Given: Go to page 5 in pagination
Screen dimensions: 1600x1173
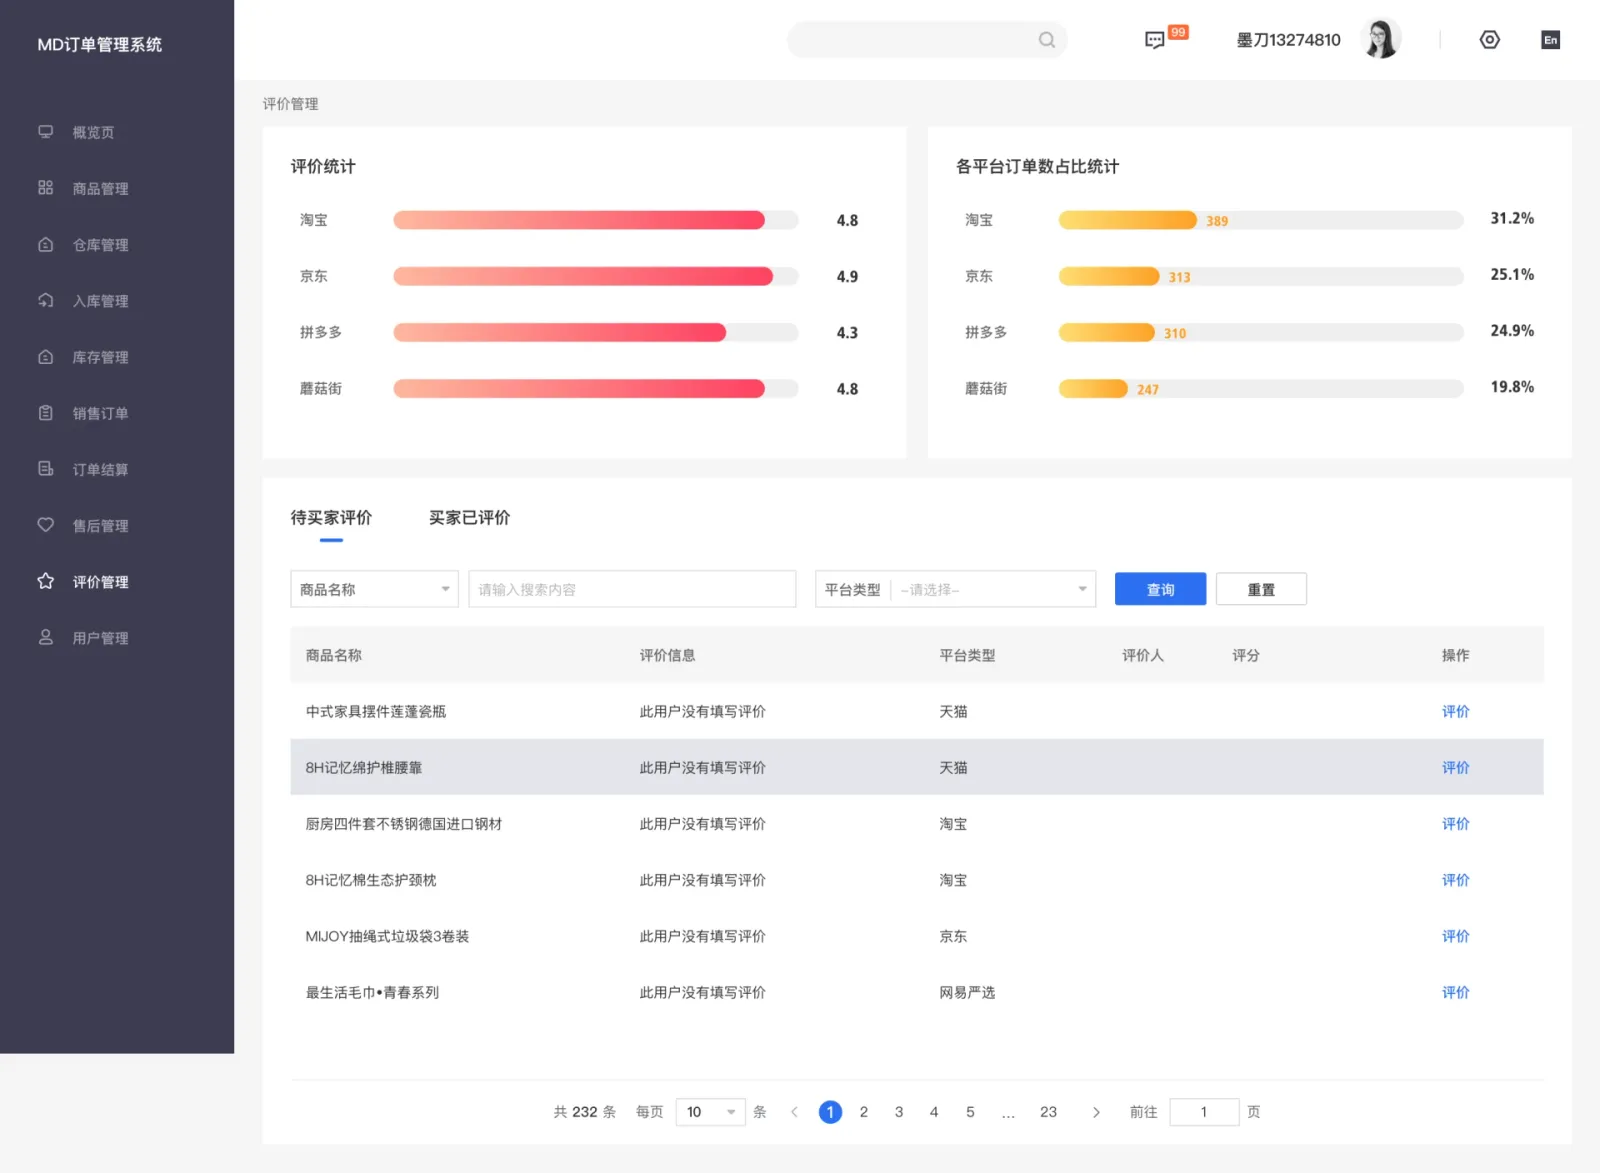Looking at the screenshot, I should [x=970, y=1112].
